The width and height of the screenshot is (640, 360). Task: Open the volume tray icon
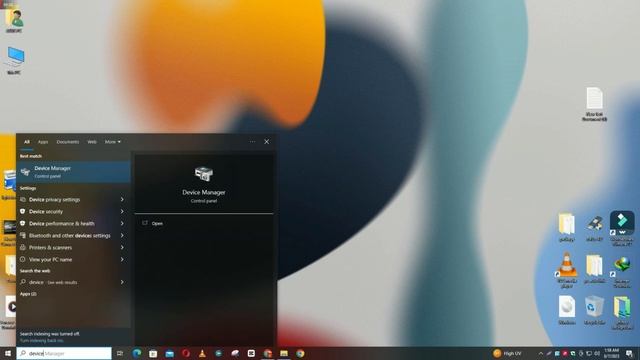pos(597,353)
